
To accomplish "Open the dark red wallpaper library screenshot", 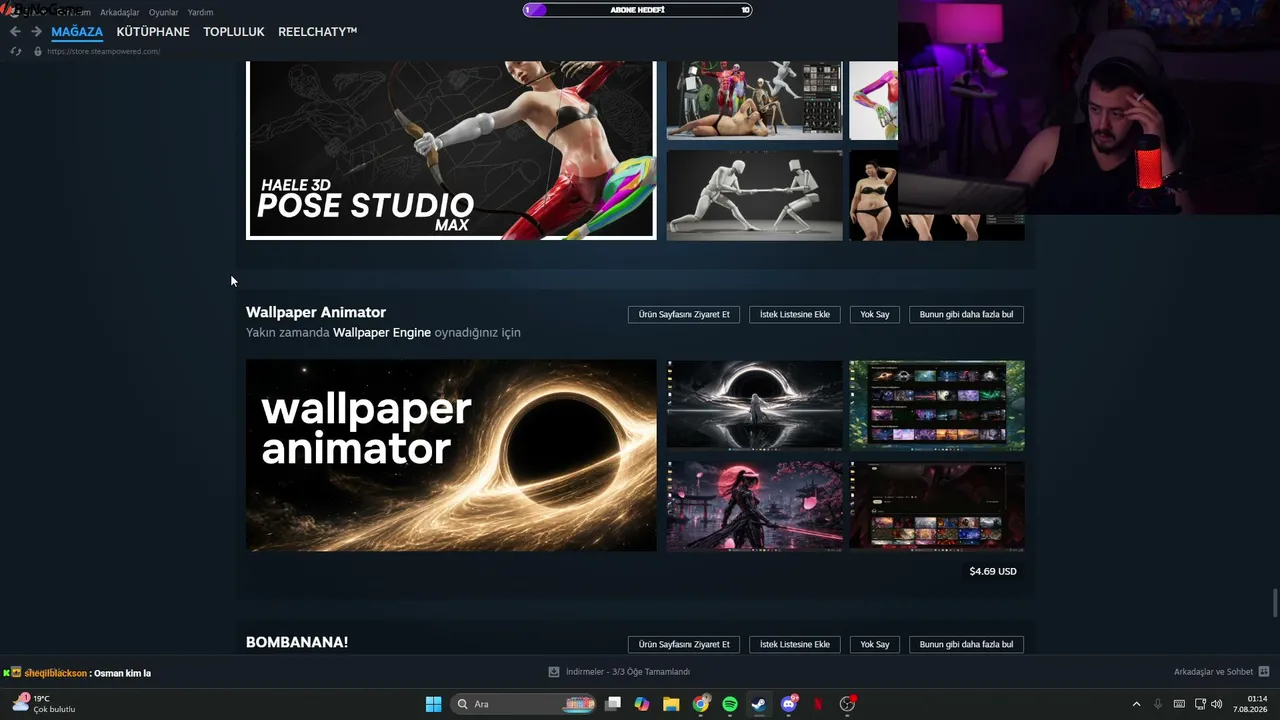I will point(937,506).
